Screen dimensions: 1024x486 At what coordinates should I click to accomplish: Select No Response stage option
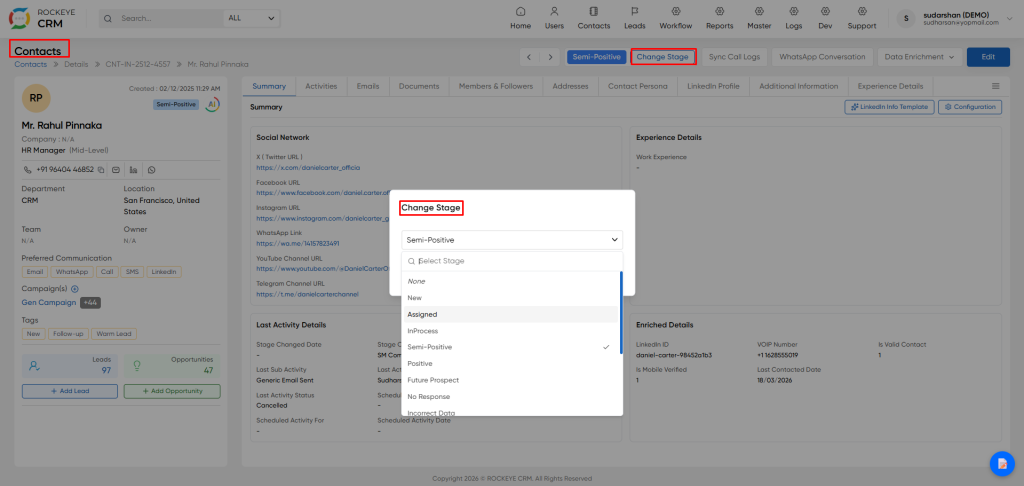pos(512,397)
